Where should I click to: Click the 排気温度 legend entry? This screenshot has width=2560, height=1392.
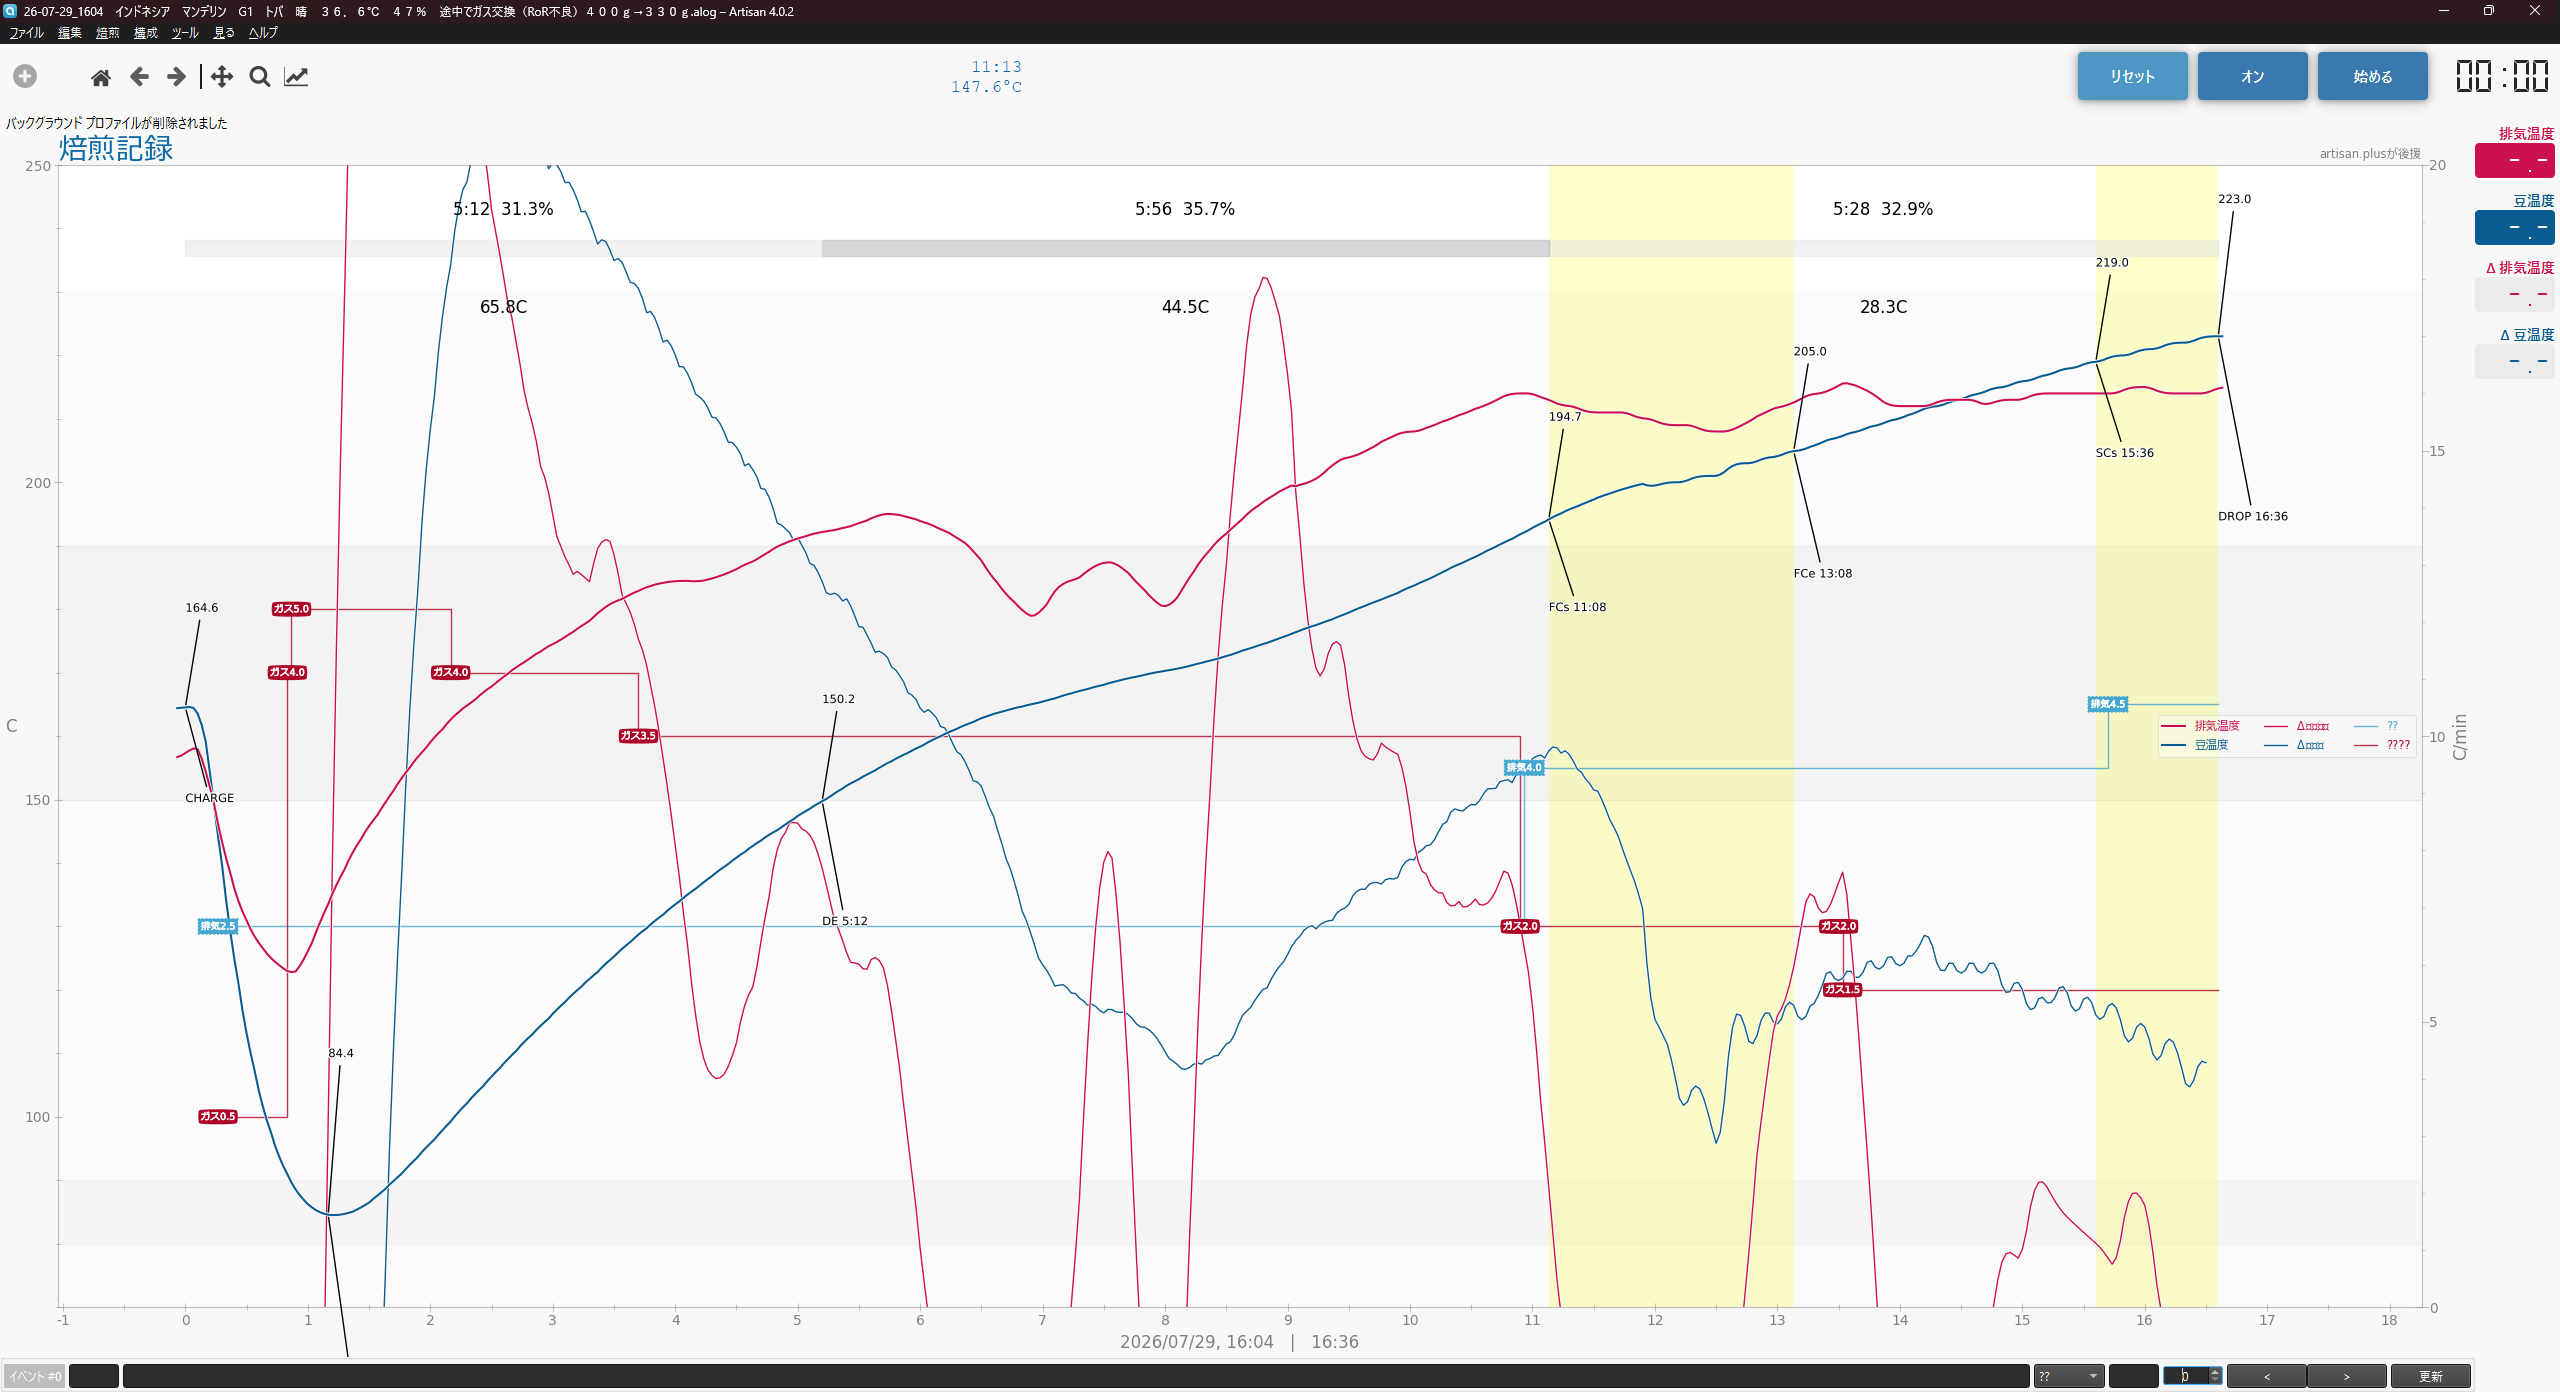(x=2216, y=726)
